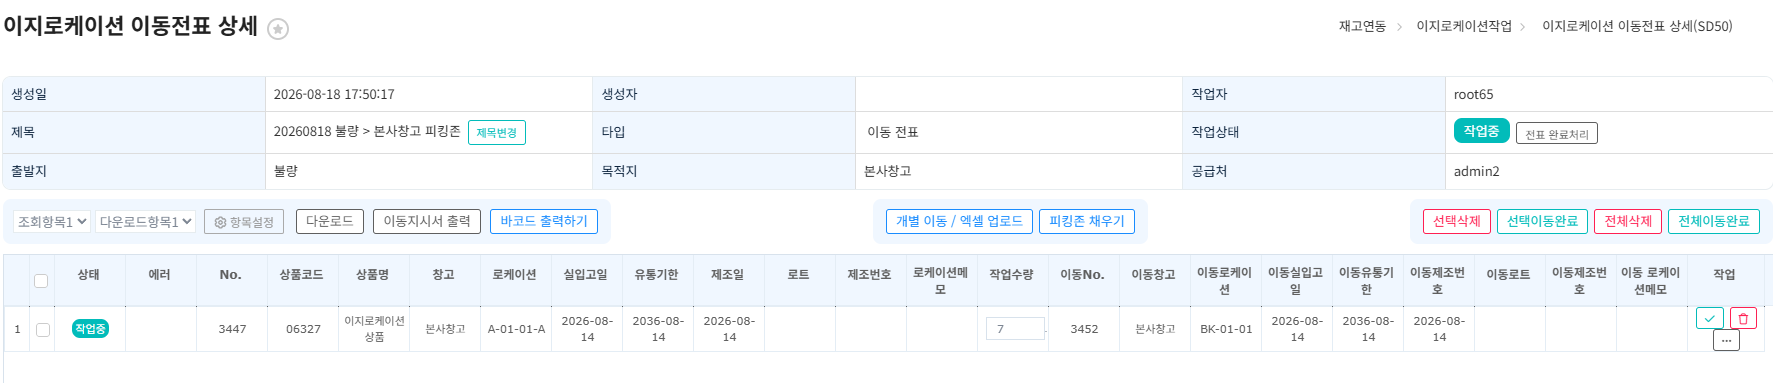This screenshot has height=383, width=1773.
Task: Open 항목설정 gear settings
Action: click(244, 222)
